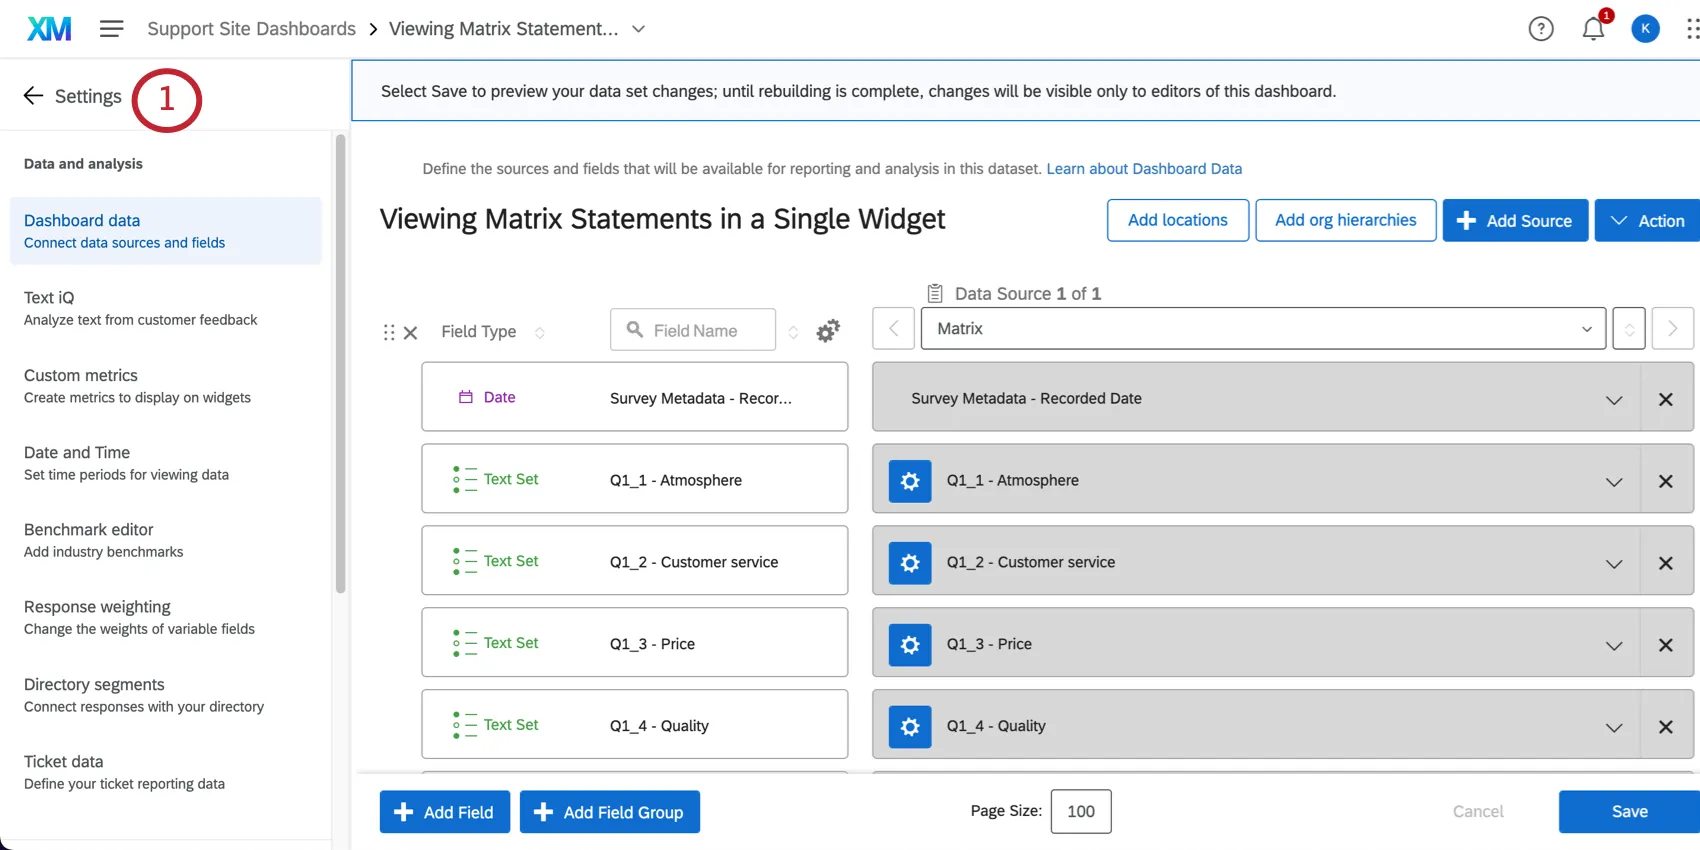Follow the Learn about Dashboard Data link
The width and height of the screenshot is (1700, 850).
point(1144,169)
